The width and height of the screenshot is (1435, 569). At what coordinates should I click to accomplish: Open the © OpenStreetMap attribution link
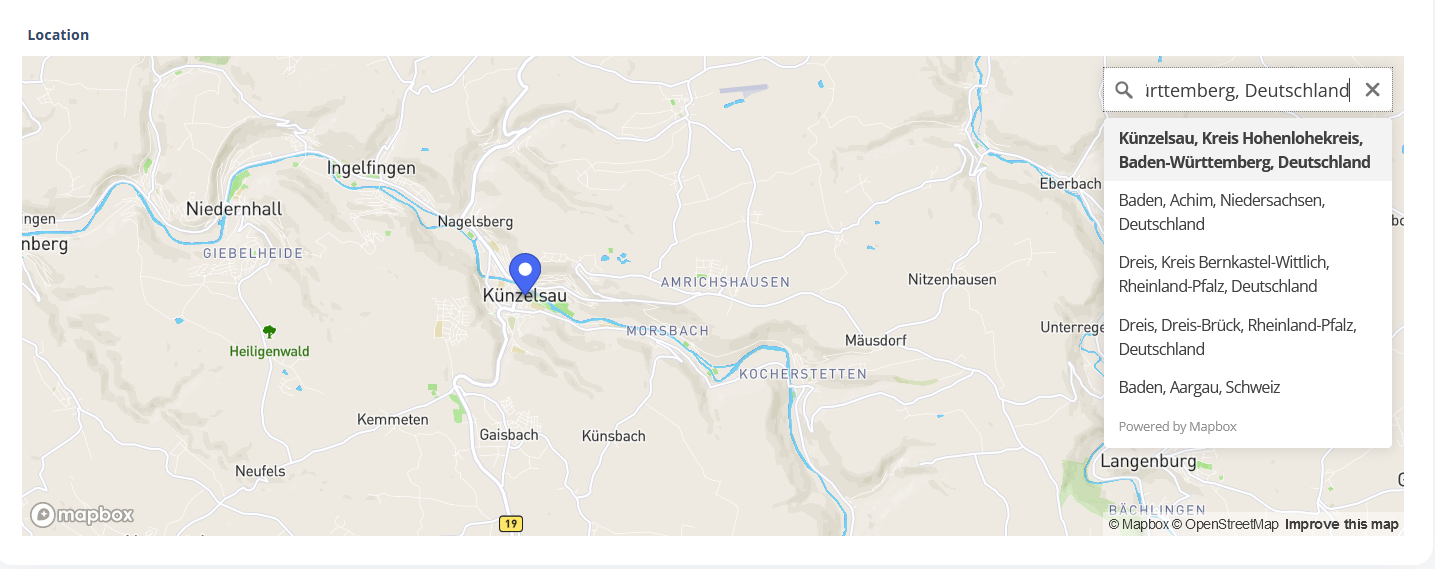pyautogui.click(x=1225, y=524)
